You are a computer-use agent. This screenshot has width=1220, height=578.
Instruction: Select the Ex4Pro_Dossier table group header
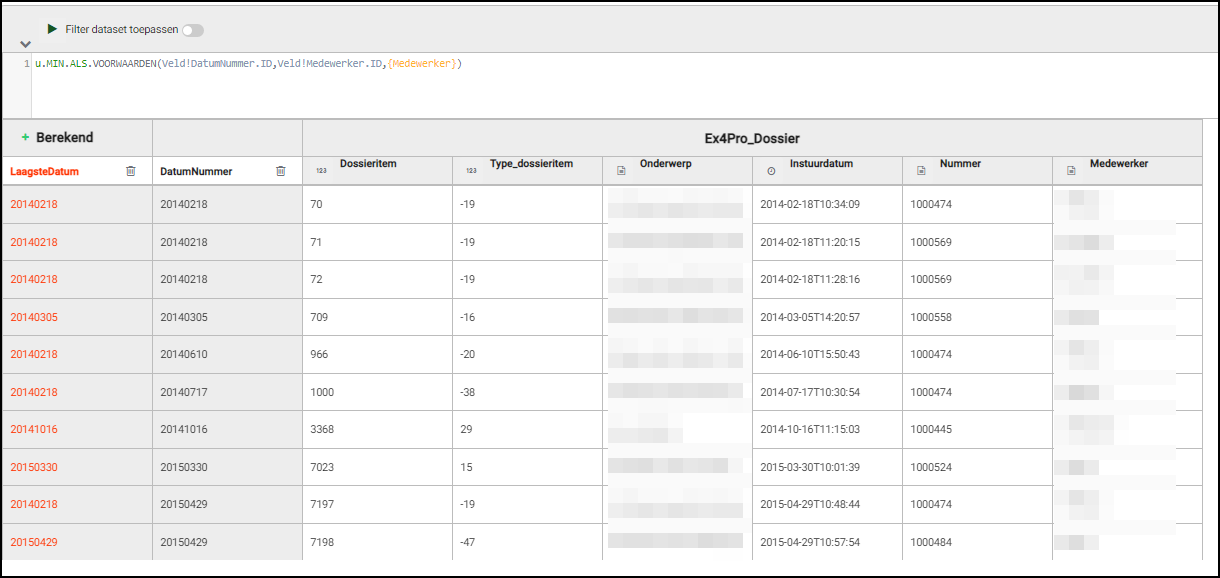751,137
